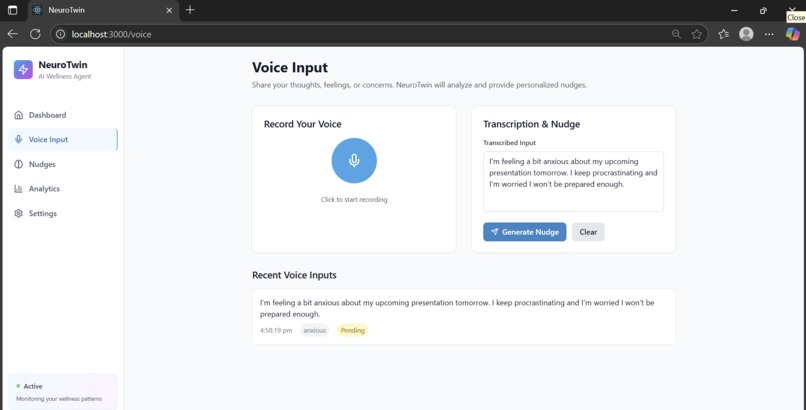Screen dimensions: 806x410
Task: Click the "anxious" tag on recent input
Action: tap(315, 330)
